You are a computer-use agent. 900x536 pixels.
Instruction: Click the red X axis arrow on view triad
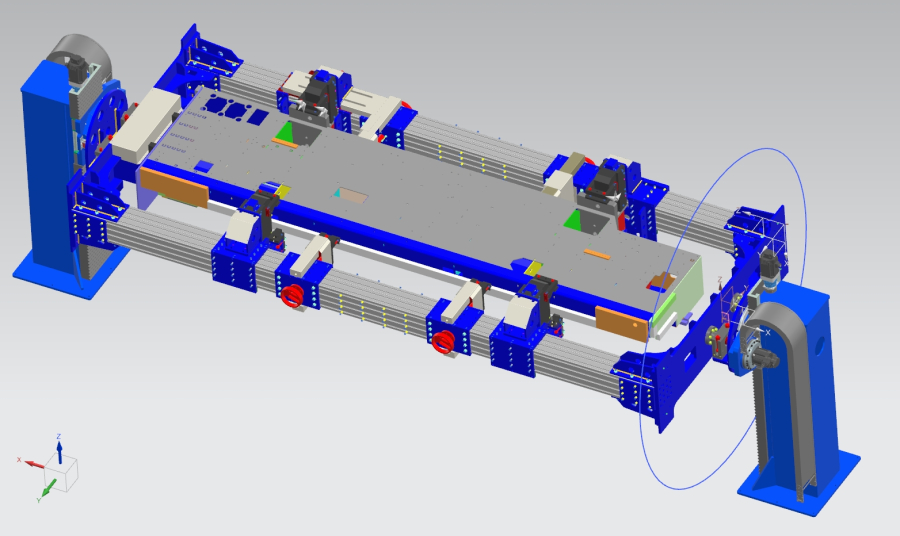29,464
